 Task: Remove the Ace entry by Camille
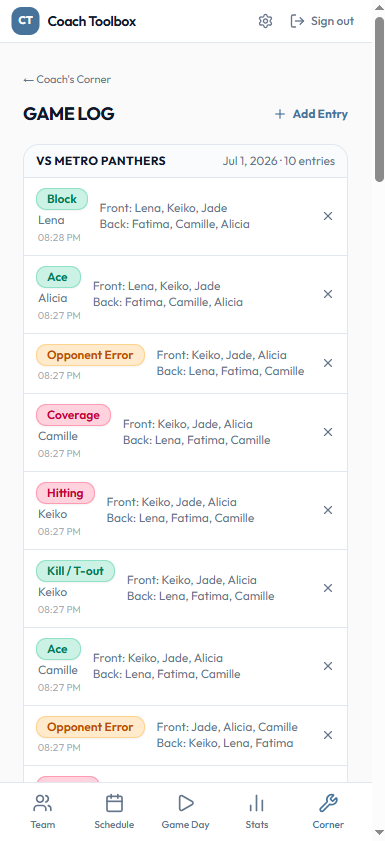[x=328, y=666]
